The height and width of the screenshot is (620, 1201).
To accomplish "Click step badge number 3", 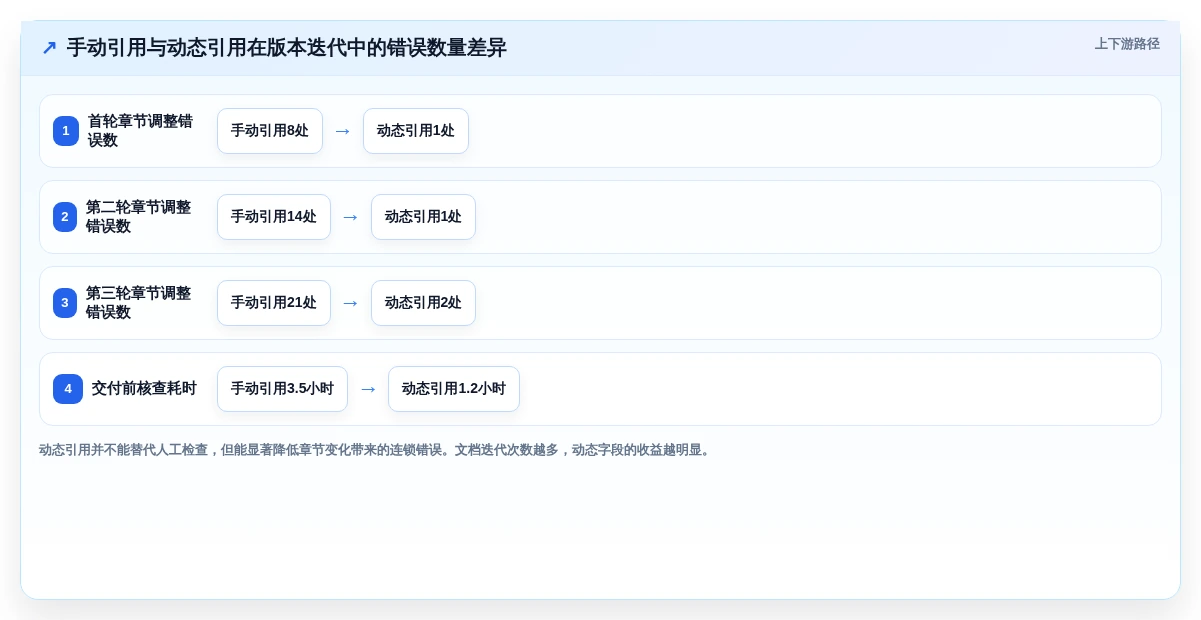I will point(65,303).
